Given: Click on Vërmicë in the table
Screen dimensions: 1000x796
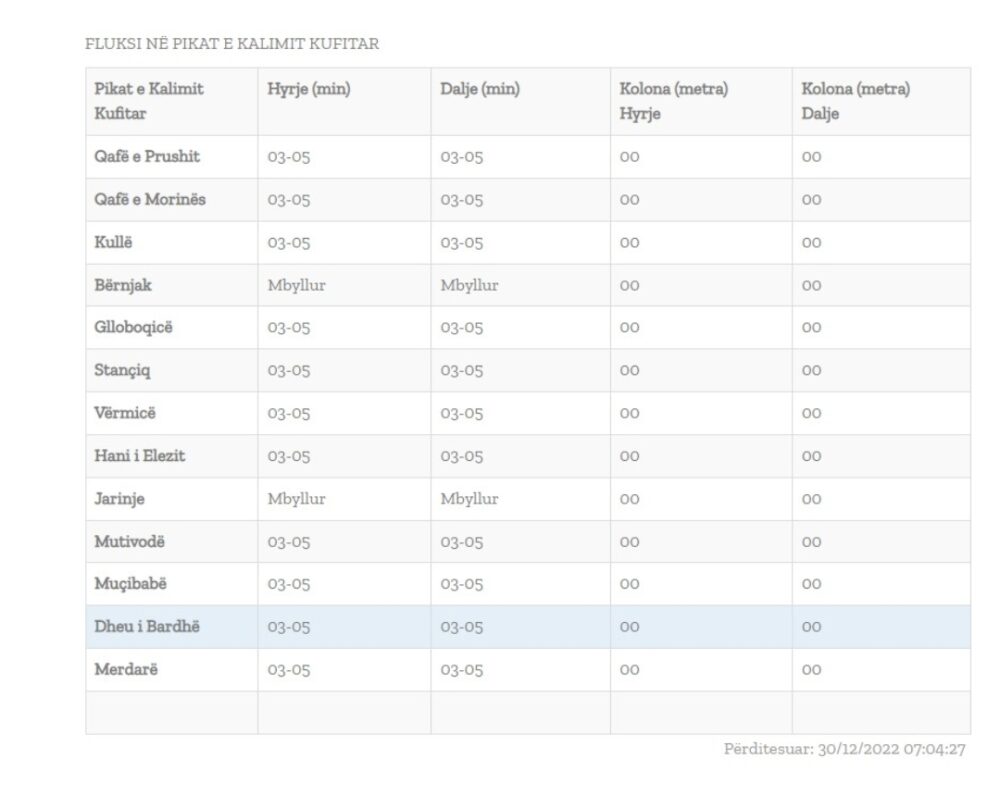Looking at the screenshot, I should tap(126, 413).
